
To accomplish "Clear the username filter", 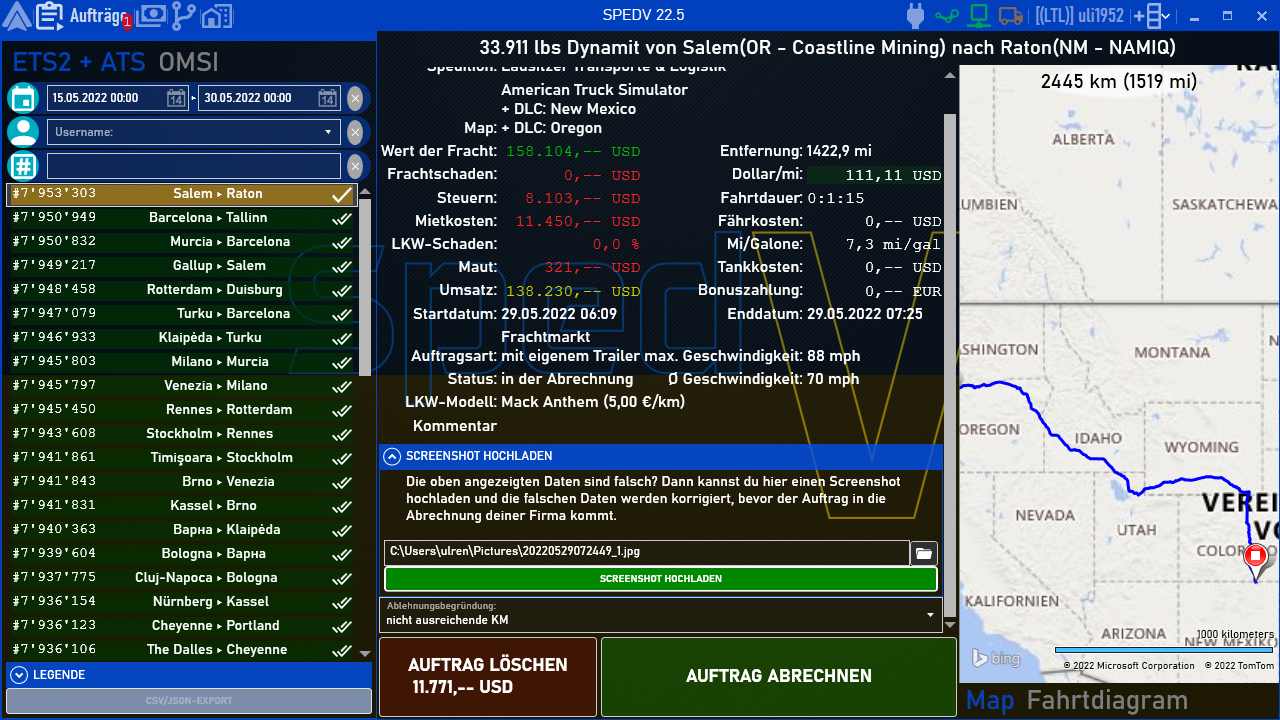I will 355,132.
